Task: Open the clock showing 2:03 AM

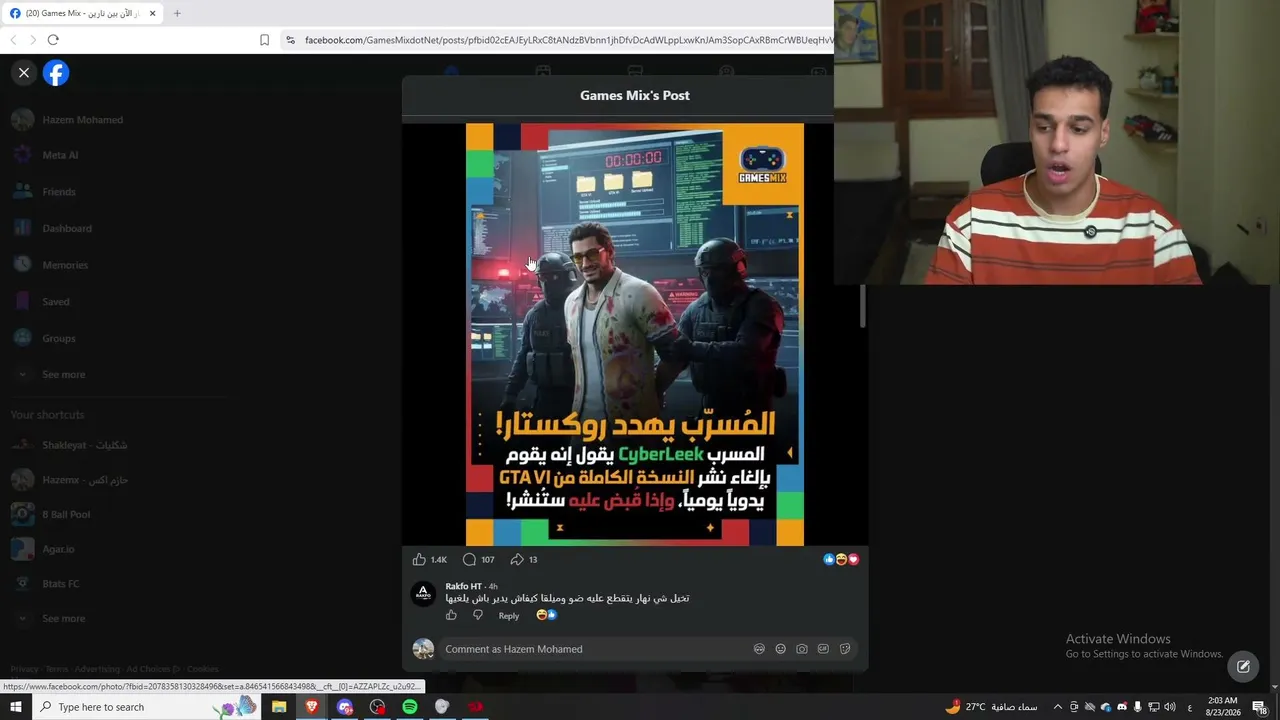Action: click(1223, 707)
